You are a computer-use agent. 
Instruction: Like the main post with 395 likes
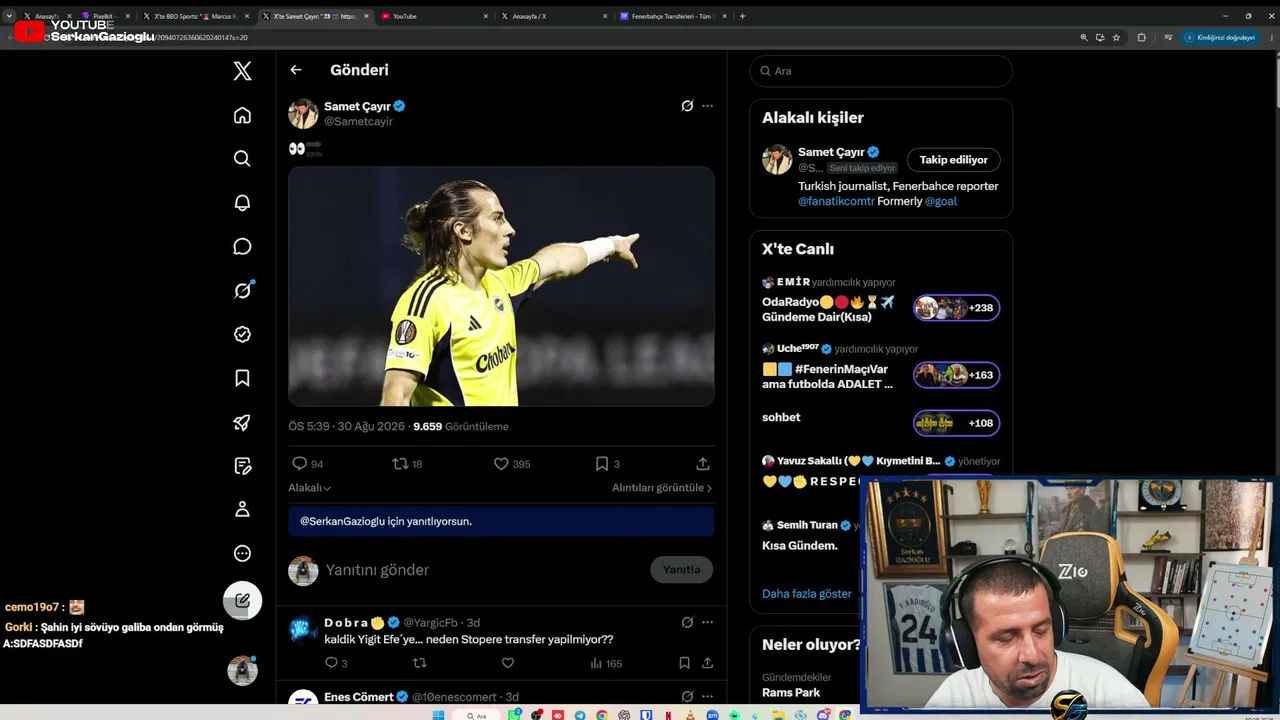click(x=512, y=464)
